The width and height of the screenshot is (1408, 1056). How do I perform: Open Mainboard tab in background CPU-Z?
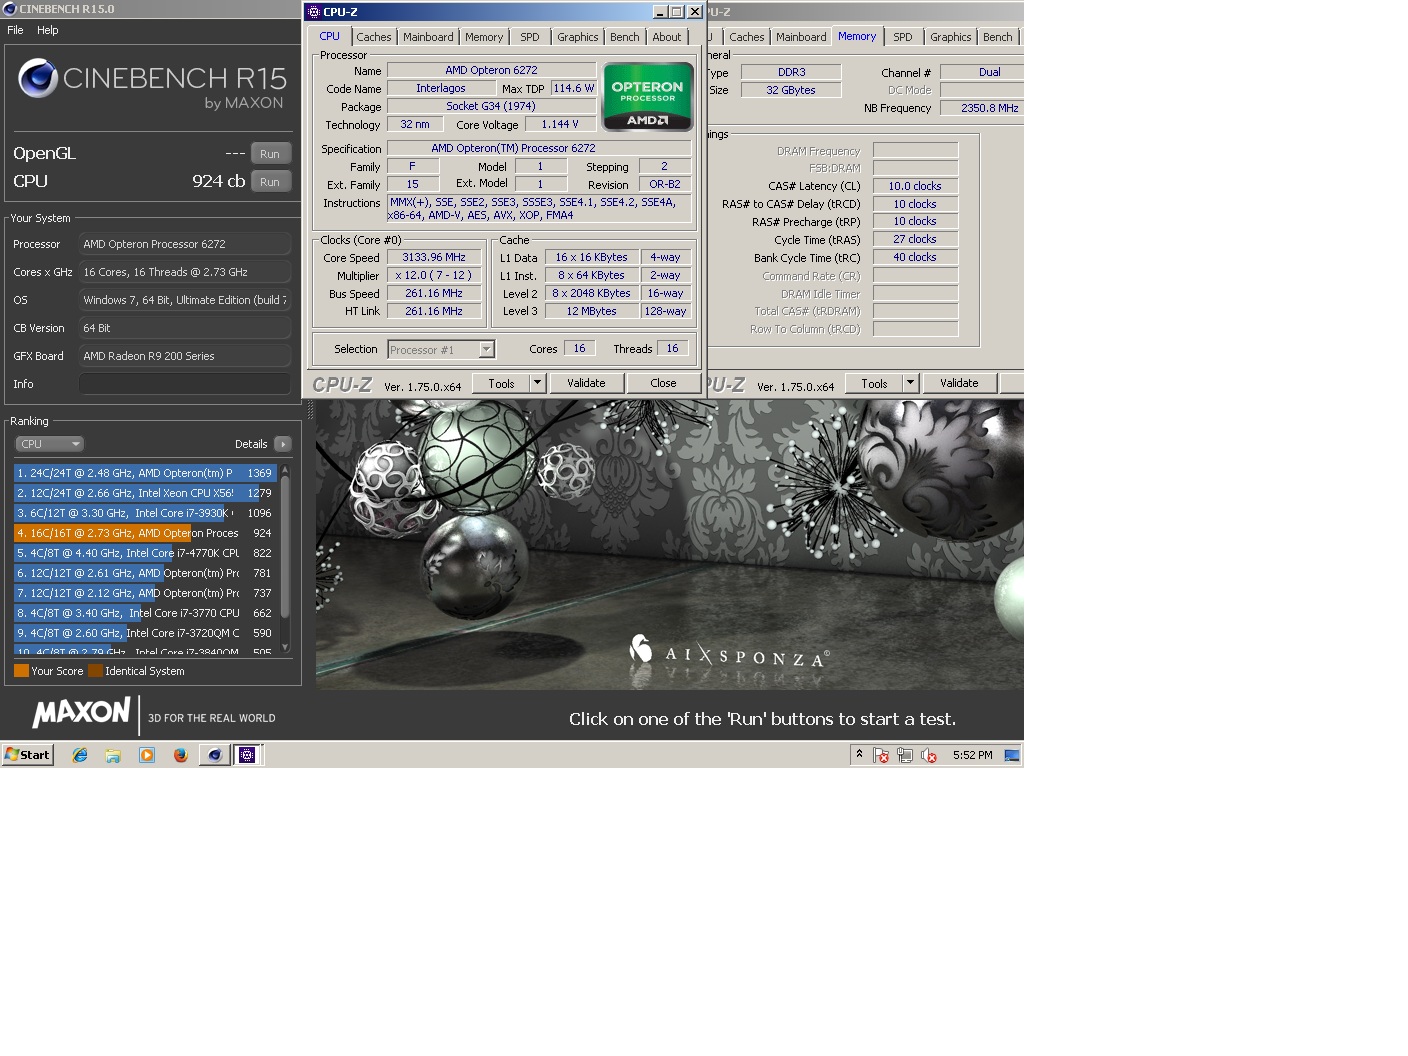(x=802, y=37)
